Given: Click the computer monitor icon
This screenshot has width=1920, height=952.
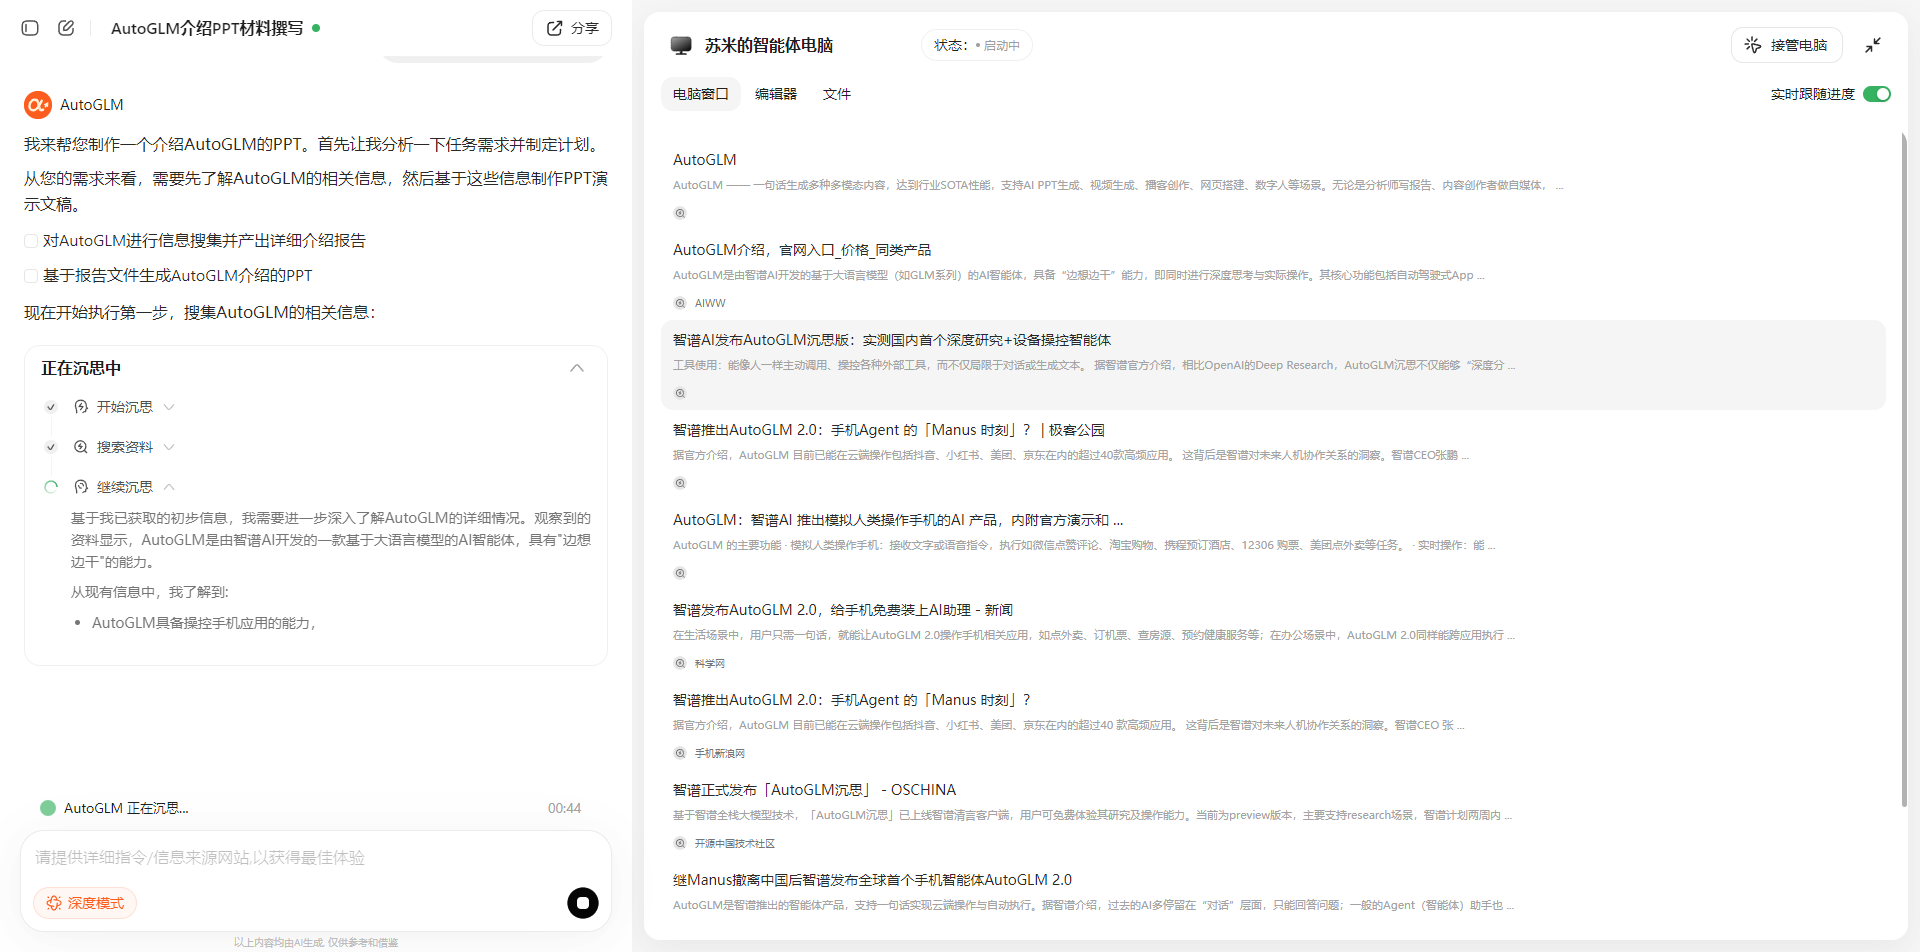Looking at the screenshot, I should 681,46.
